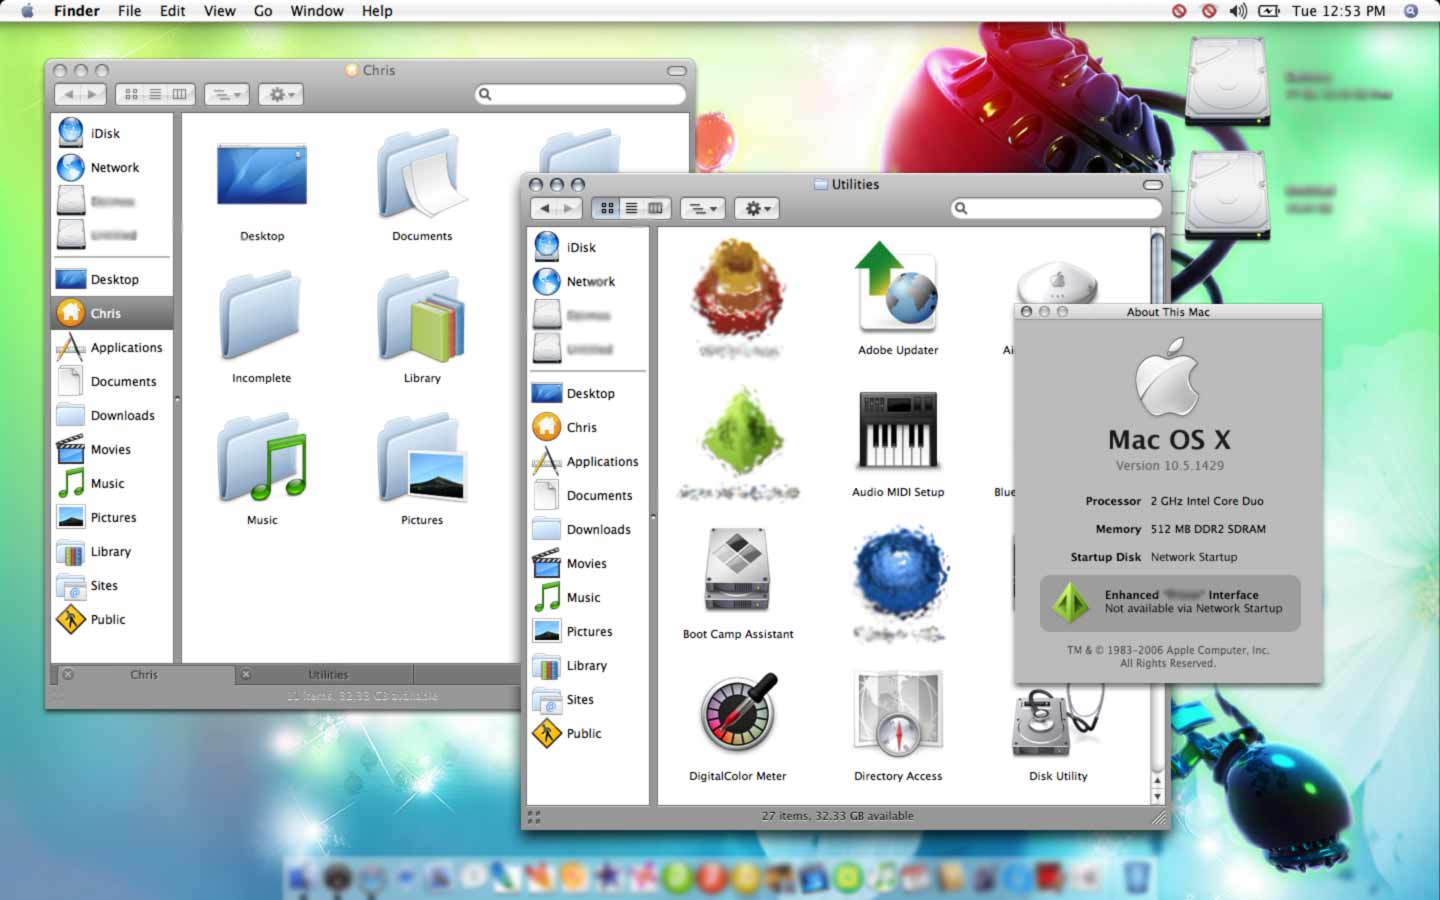Viewport: 1440px width, 900px height.
Task: Toggle the toolbar pill button in the Utilities window
Action: coord(1152,185)
